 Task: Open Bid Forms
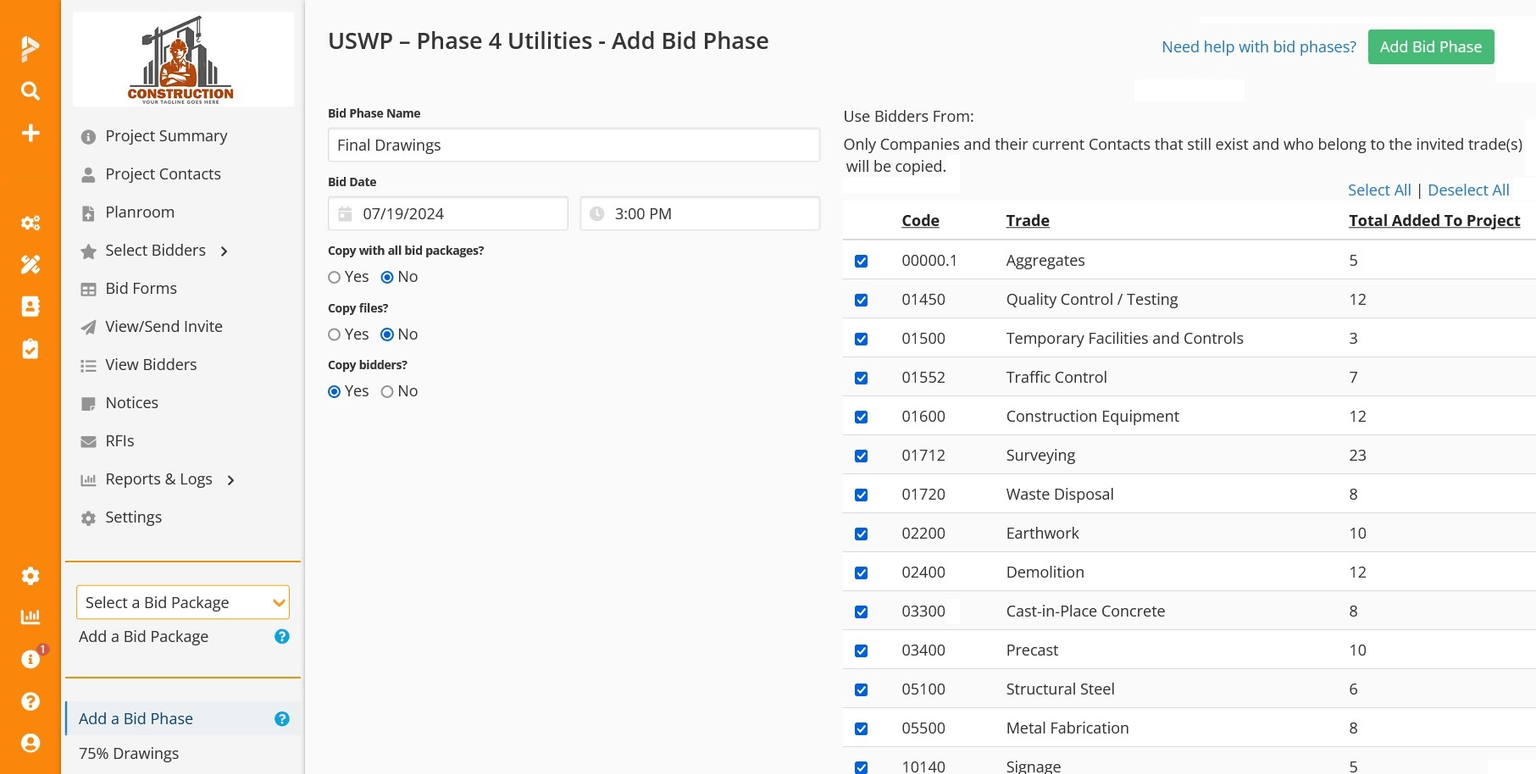point(141,288)
